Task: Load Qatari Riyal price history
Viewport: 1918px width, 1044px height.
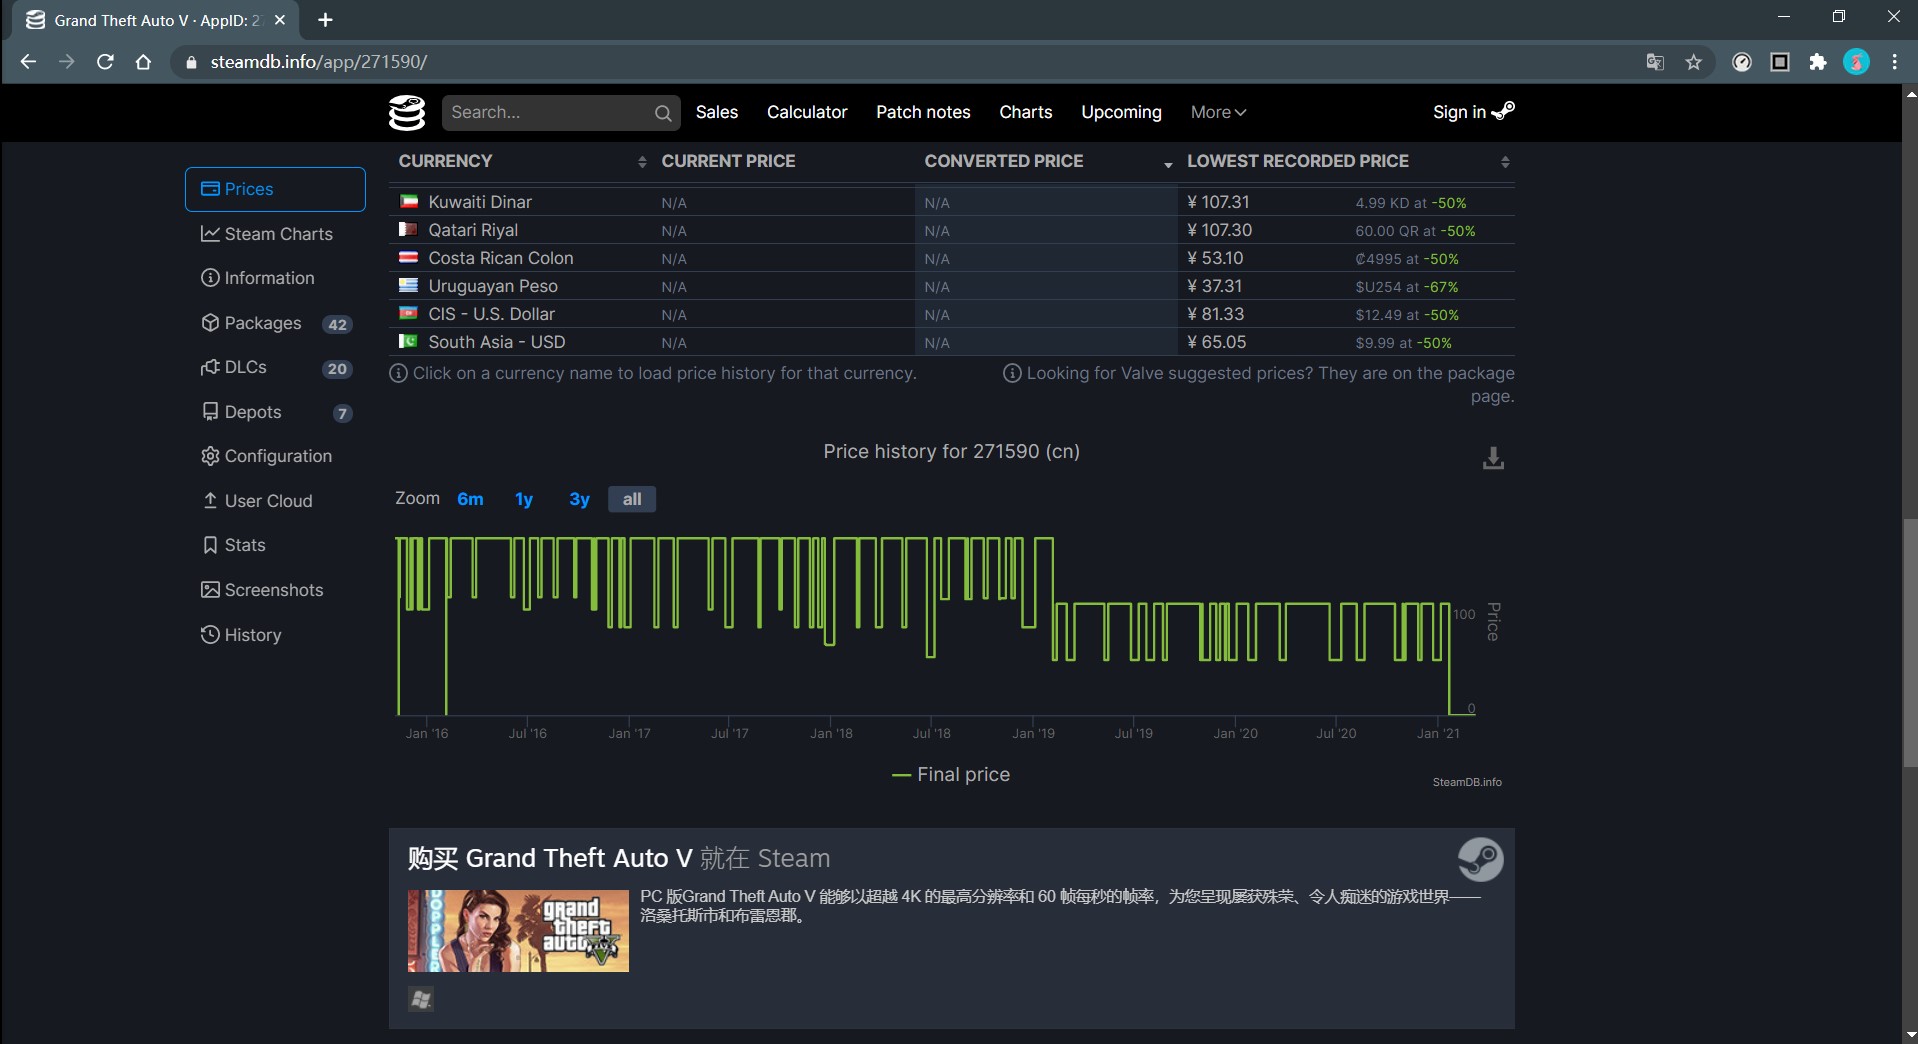Action: point(473,230)
